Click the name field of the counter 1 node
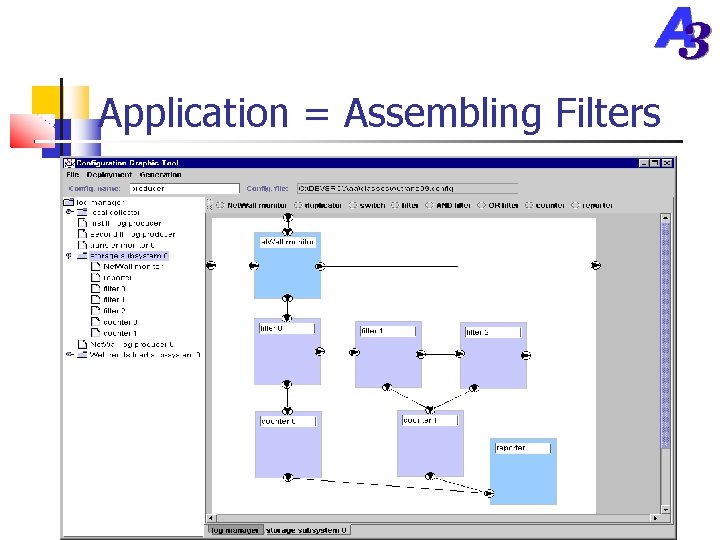 (x=430, y=420)
